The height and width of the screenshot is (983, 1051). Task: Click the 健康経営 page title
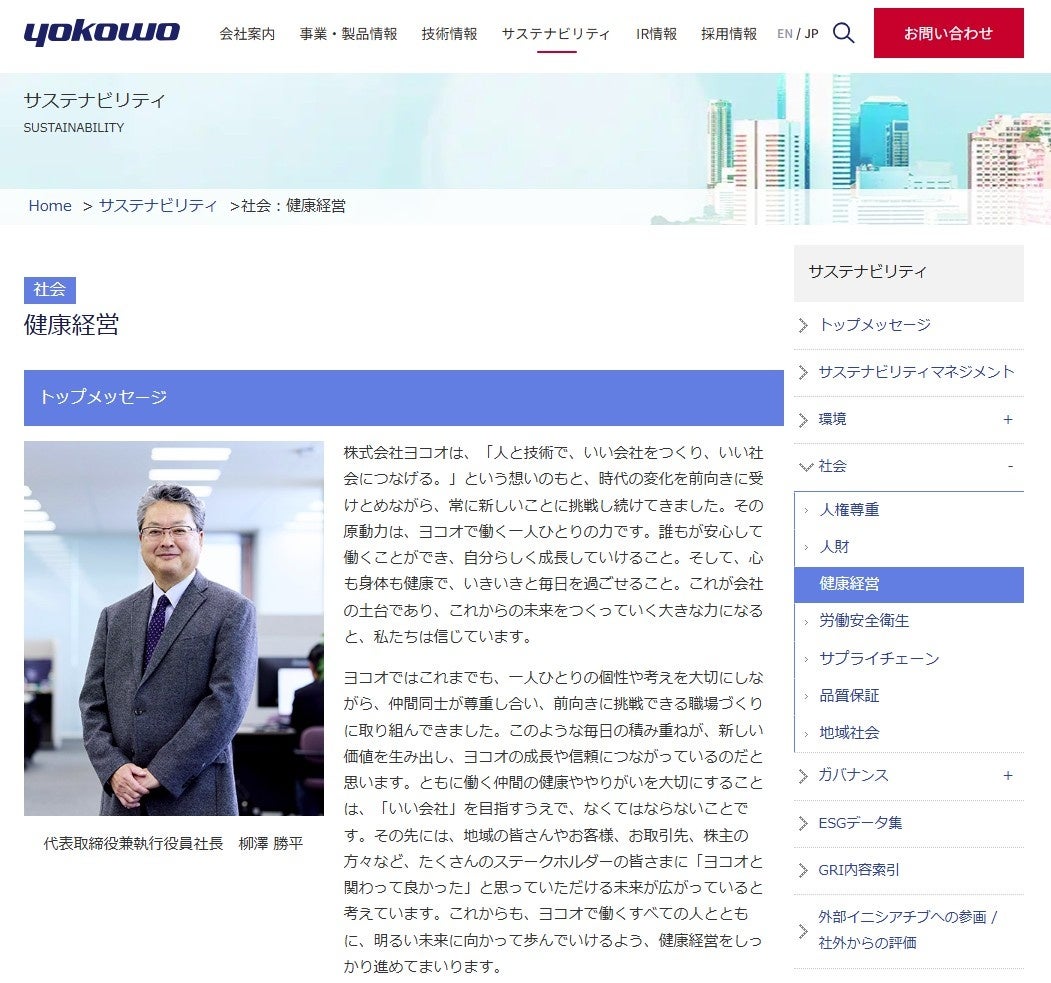(x=72, y=324)
